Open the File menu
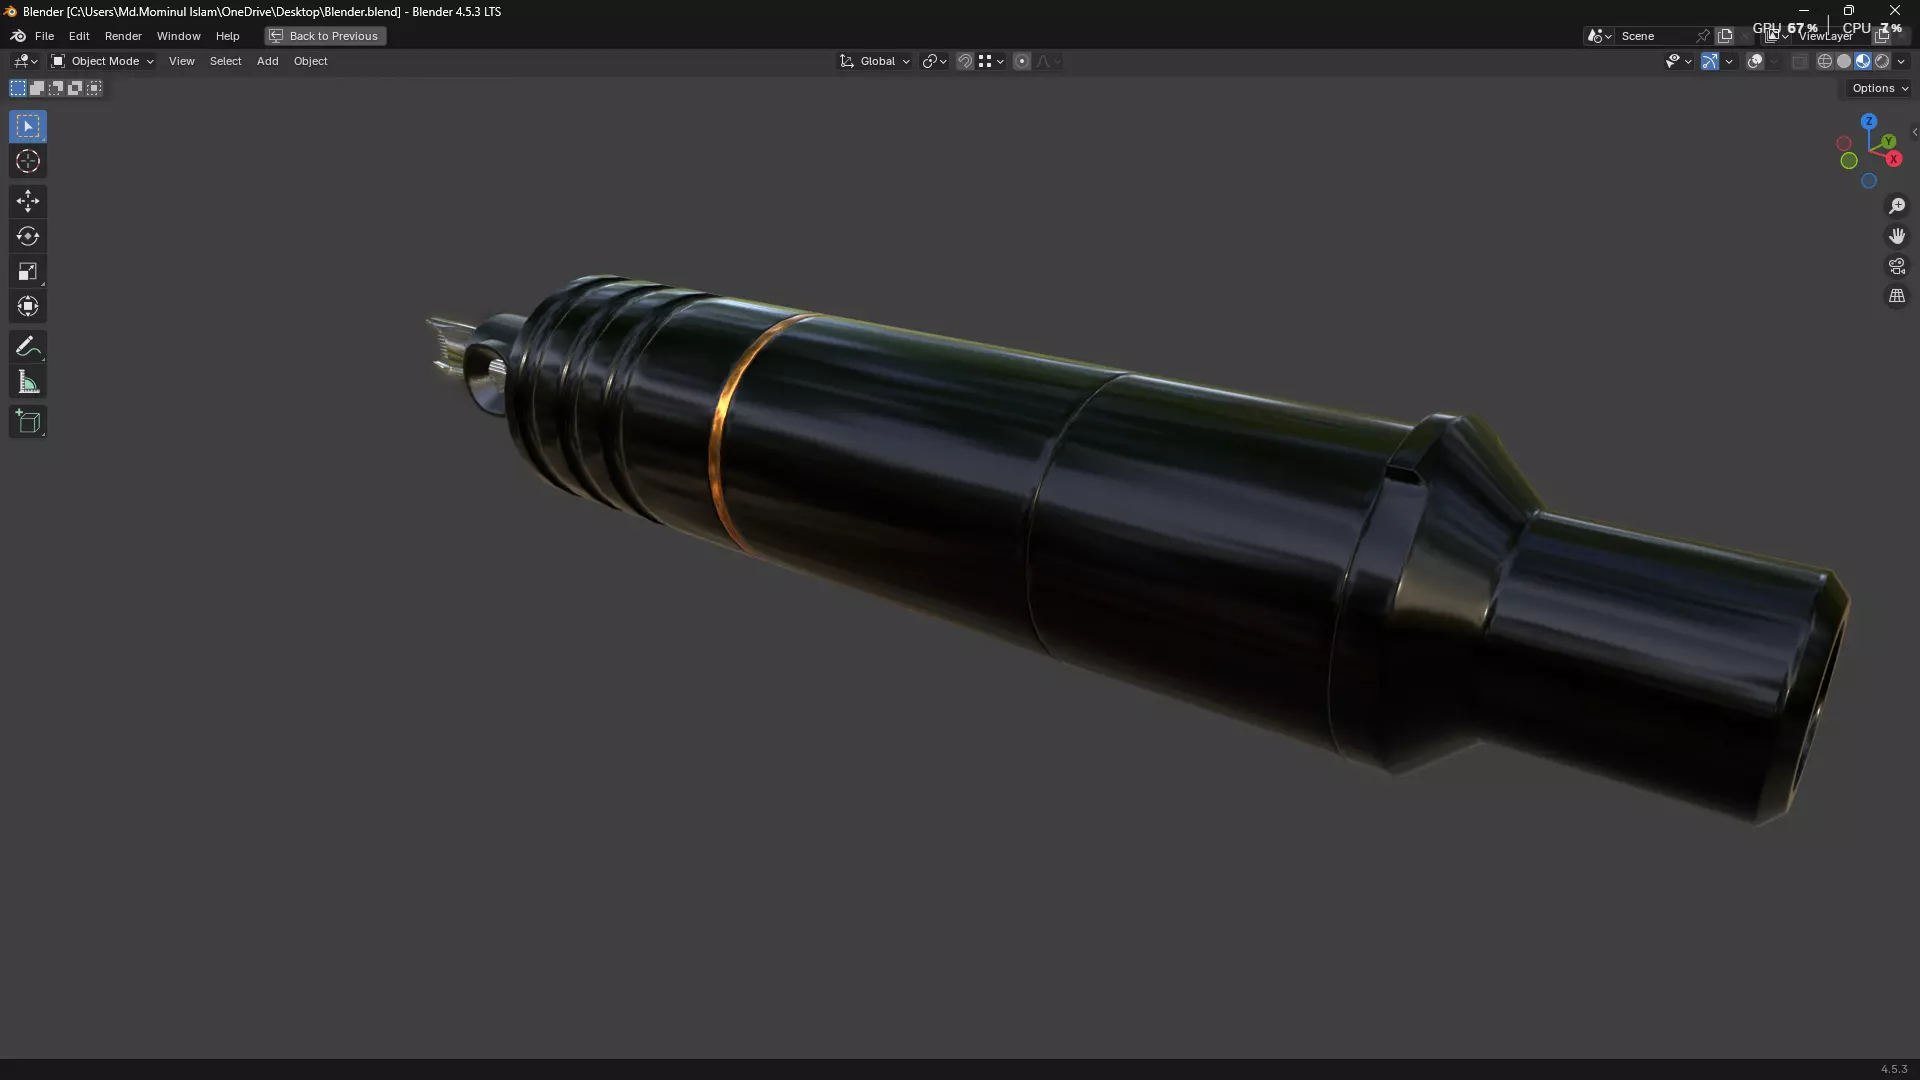The width and height of the screenshot is (1920, 1080). click(x=44, y=36)
